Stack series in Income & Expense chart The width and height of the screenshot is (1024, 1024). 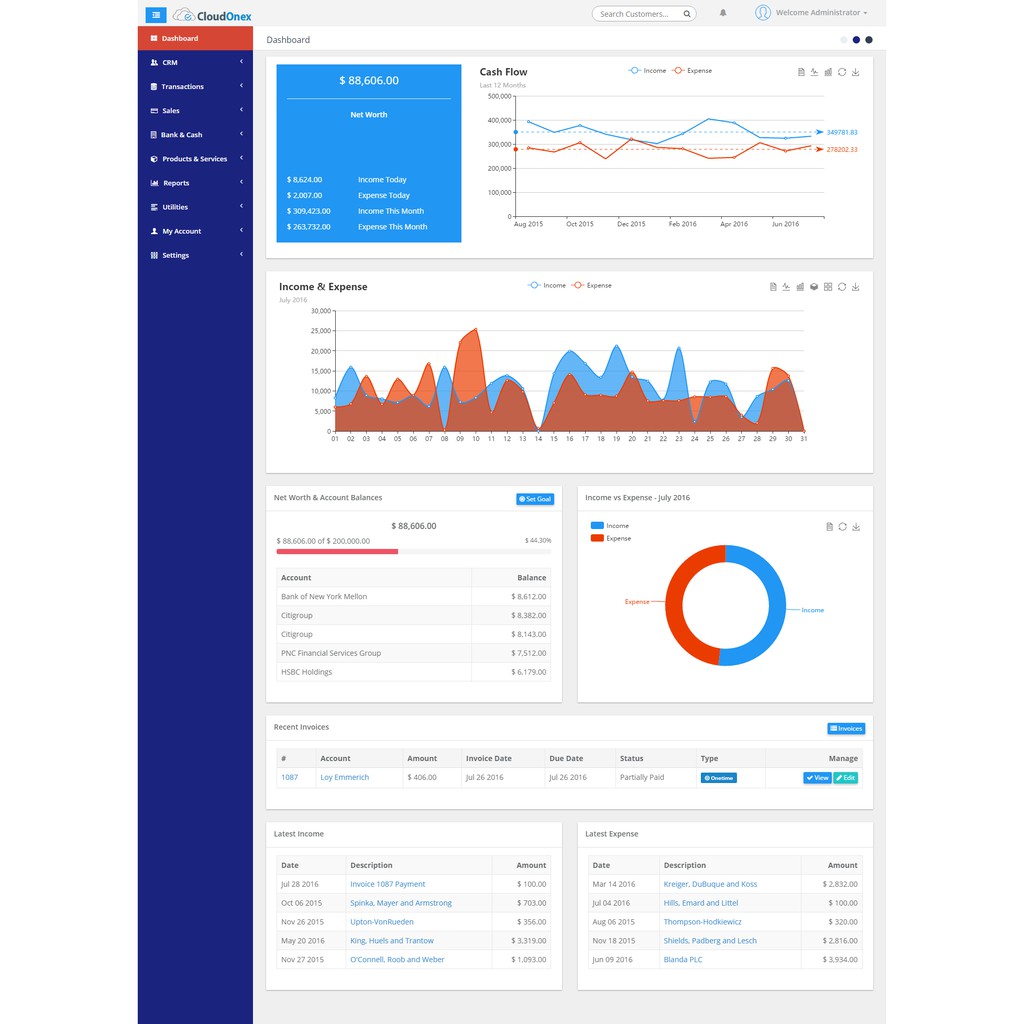pyautogui.click(x=814, y=287)
